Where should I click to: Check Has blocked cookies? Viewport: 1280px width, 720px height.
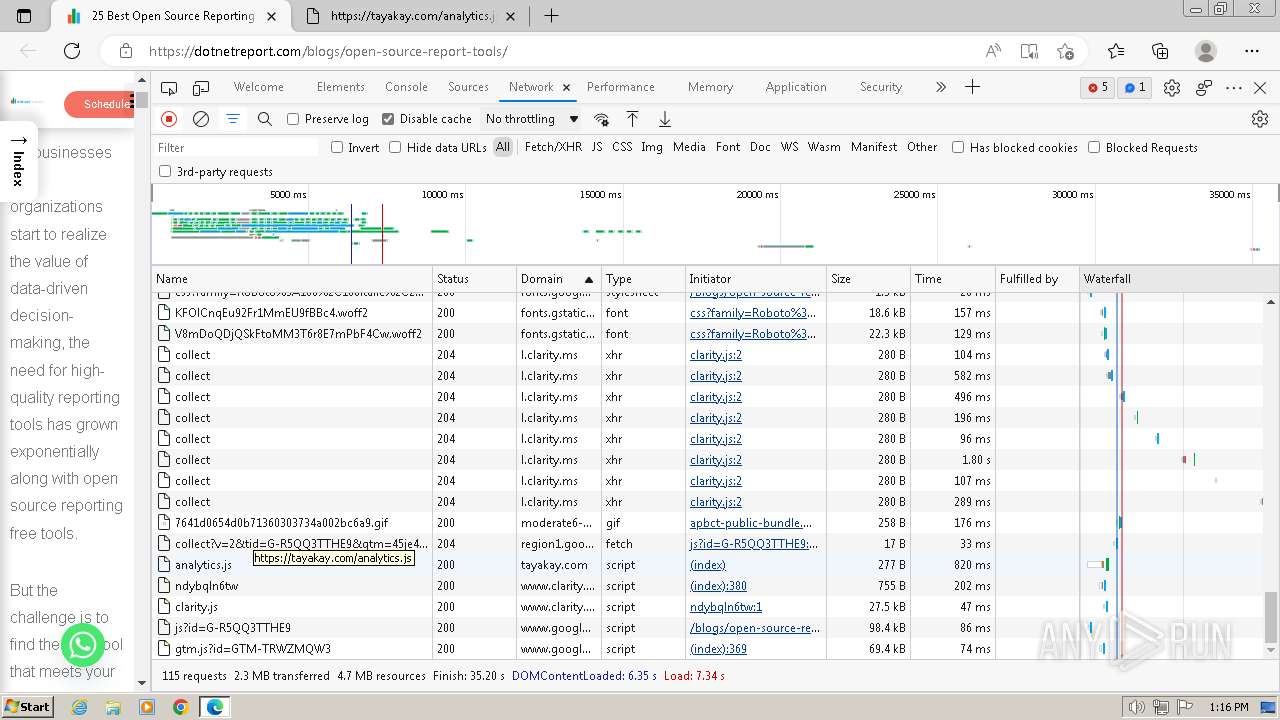click(958, 147)
